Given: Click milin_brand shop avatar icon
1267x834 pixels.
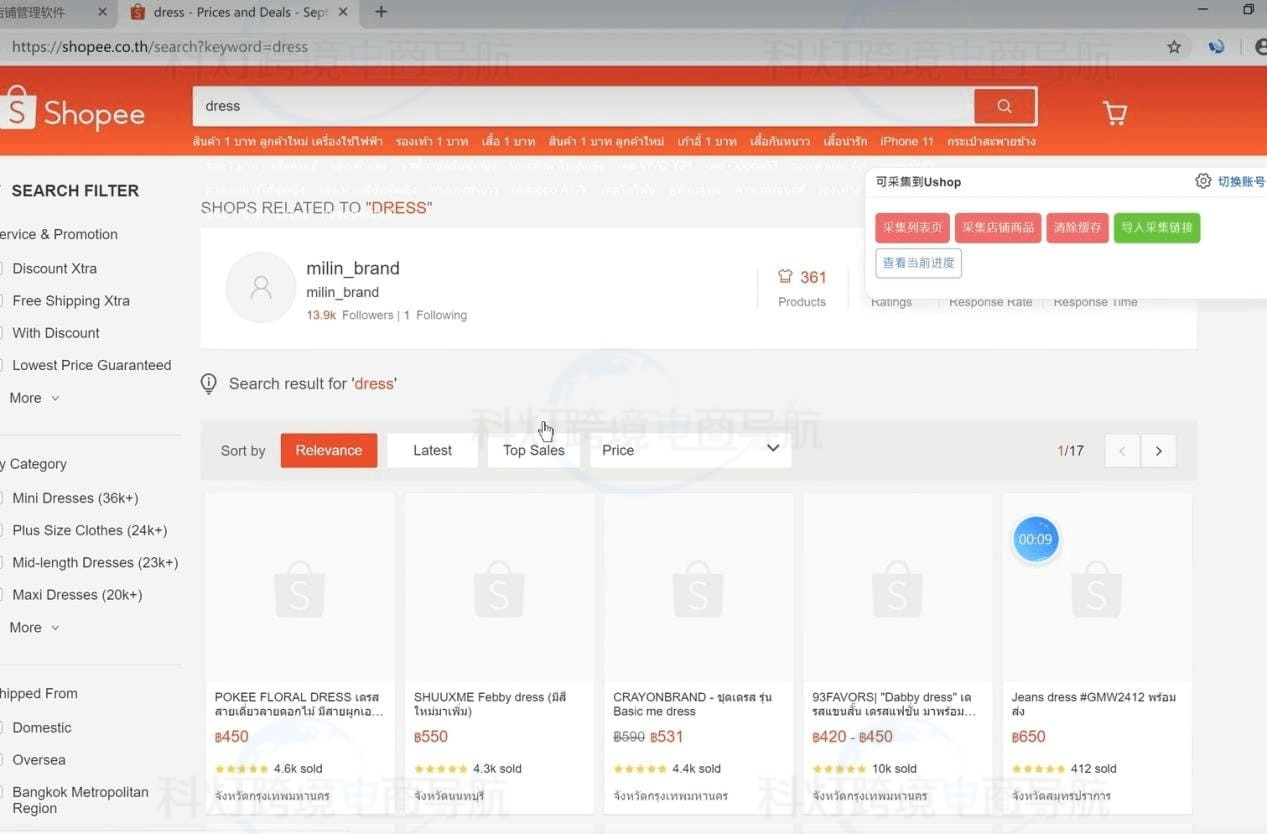Looking at the screenshot, I should 261,287.
